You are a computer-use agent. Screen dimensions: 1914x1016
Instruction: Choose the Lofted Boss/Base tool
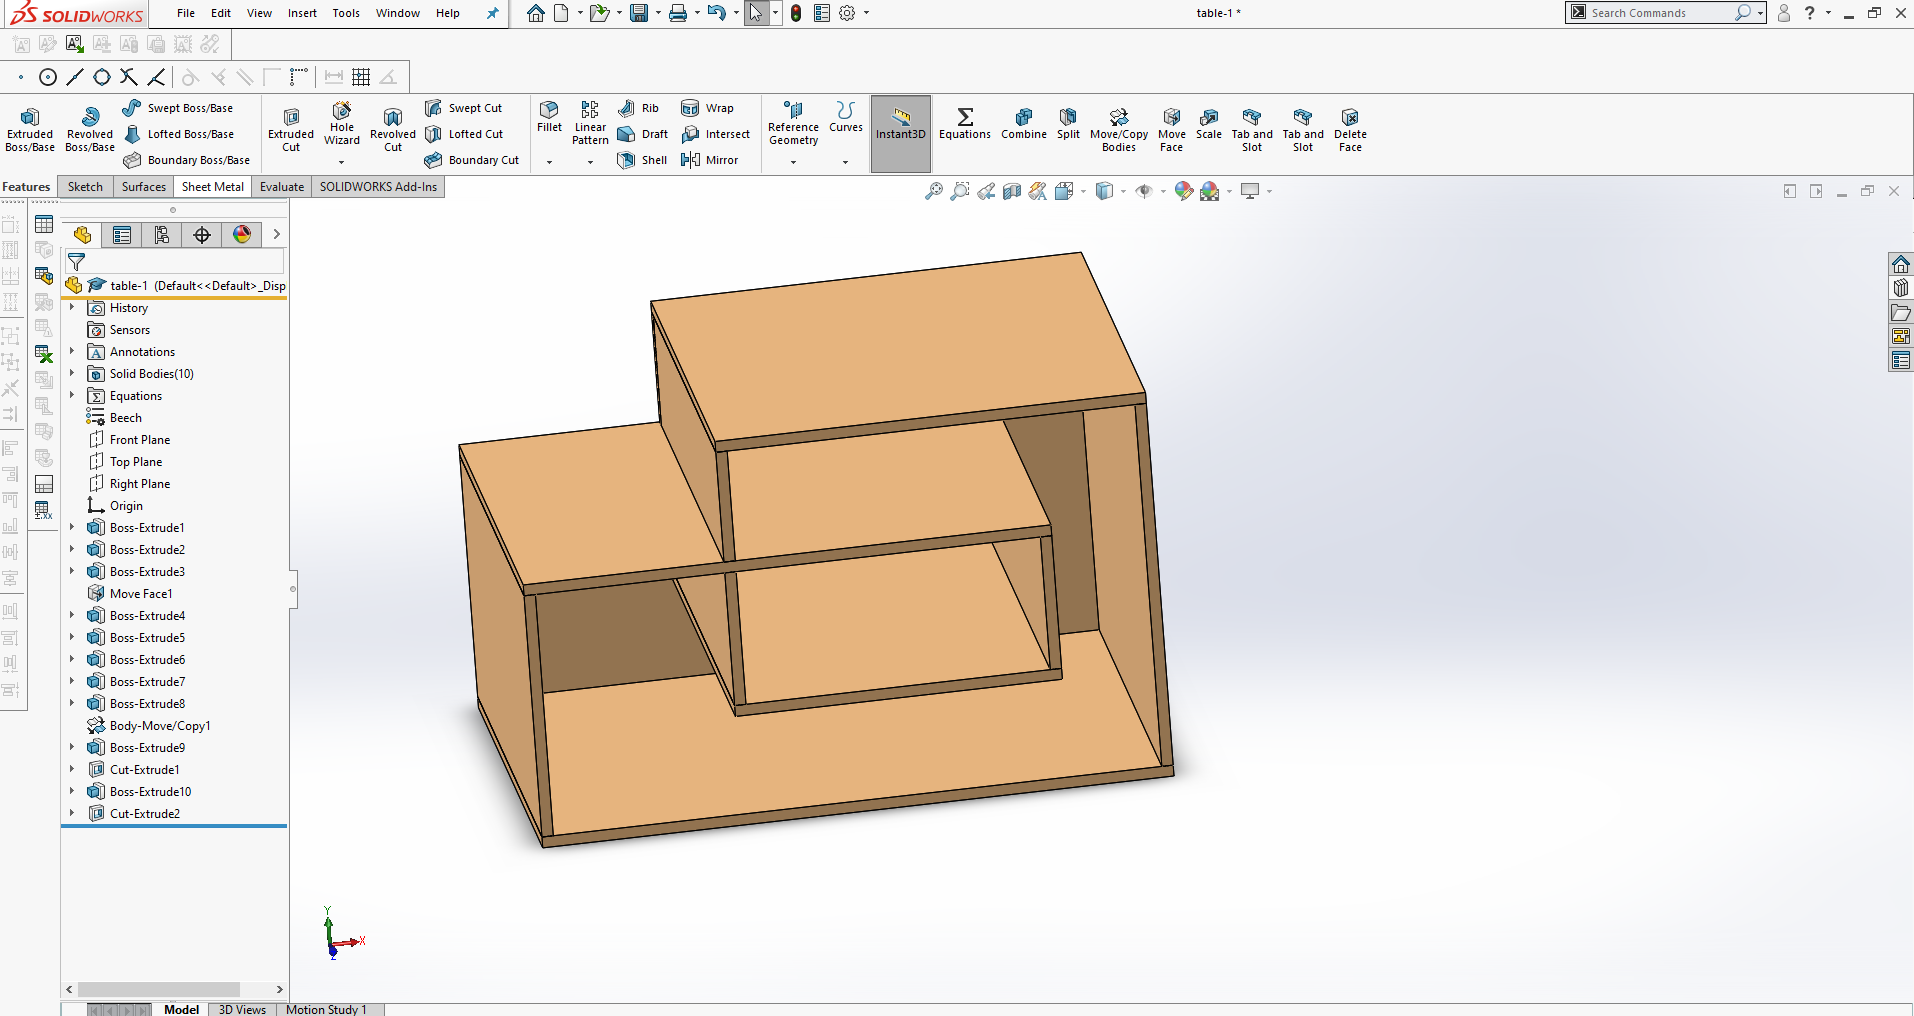pyautogui.click(x=179, y=134)
